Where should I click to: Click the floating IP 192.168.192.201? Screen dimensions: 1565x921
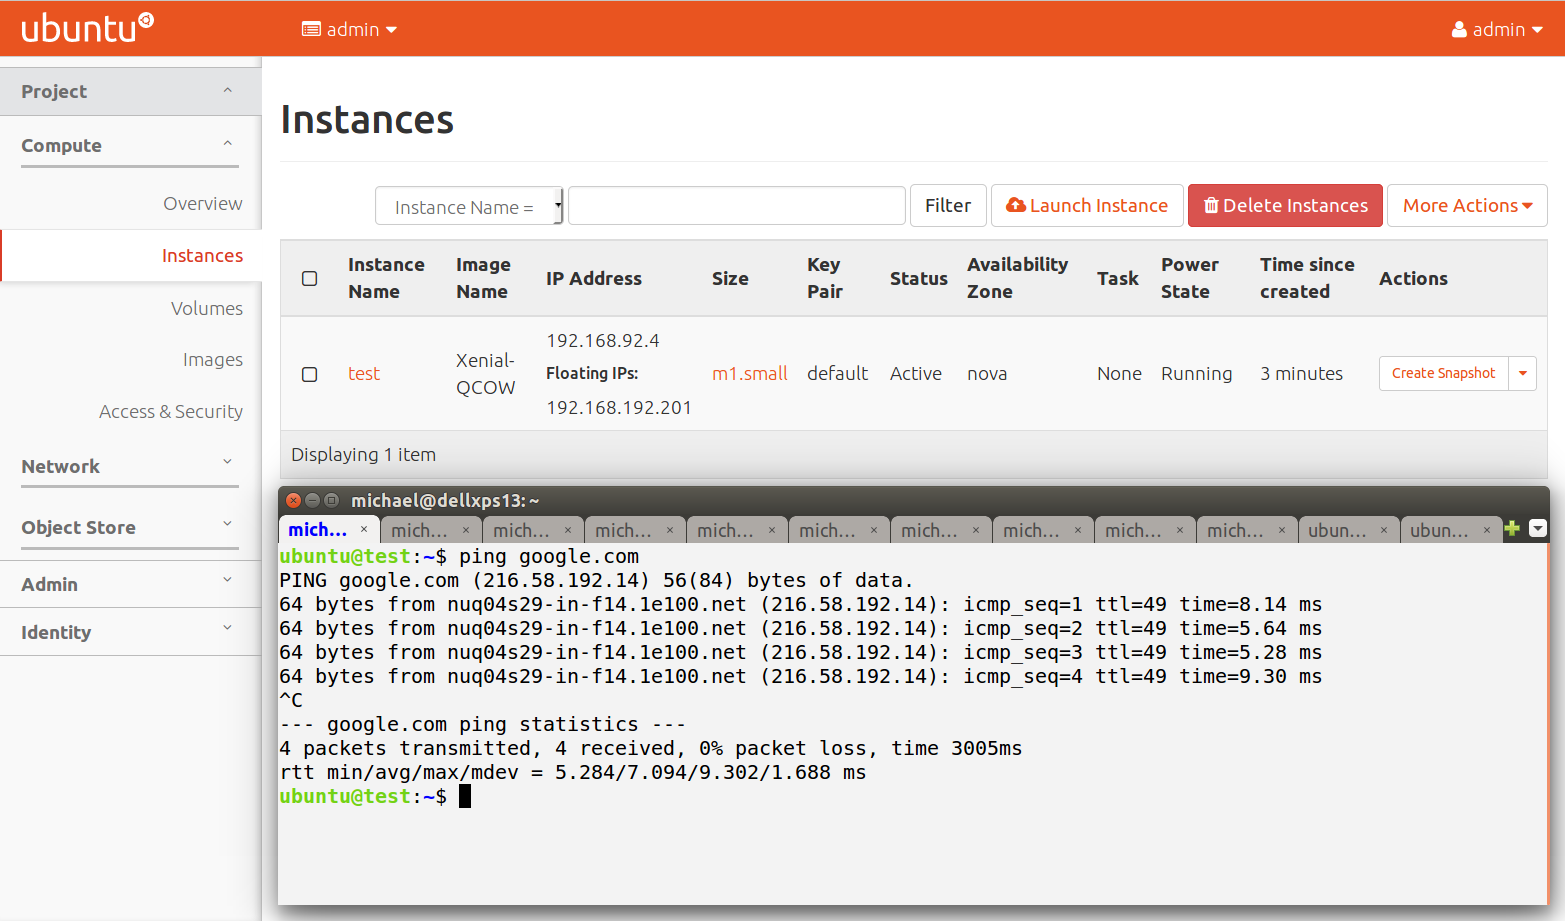(619, 407)
